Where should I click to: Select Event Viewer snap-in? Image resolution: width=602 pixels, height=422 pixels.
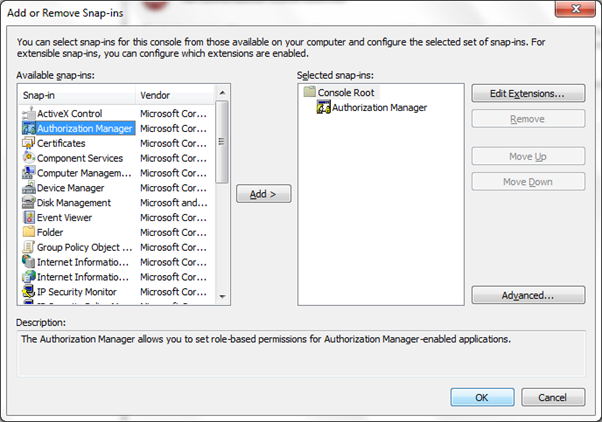click(64, 218)
